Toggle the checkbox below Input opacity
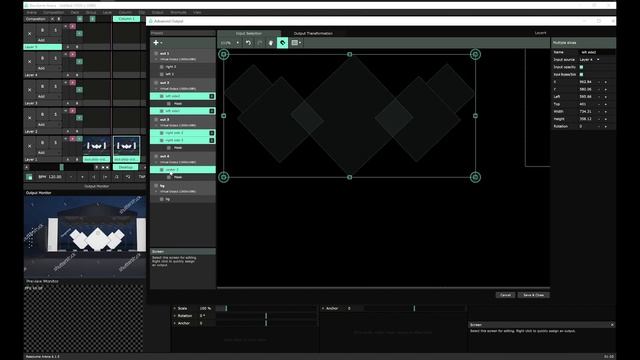640x360 pixels. (581, 74)
